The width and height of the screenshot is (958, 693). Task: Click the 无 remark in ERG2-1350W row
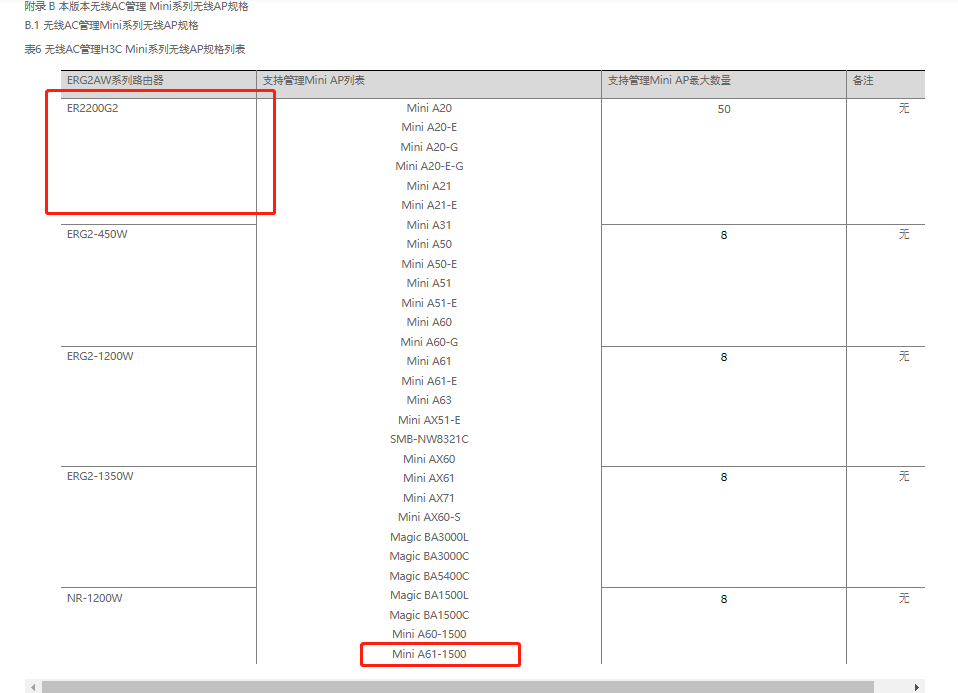(904, 476)
